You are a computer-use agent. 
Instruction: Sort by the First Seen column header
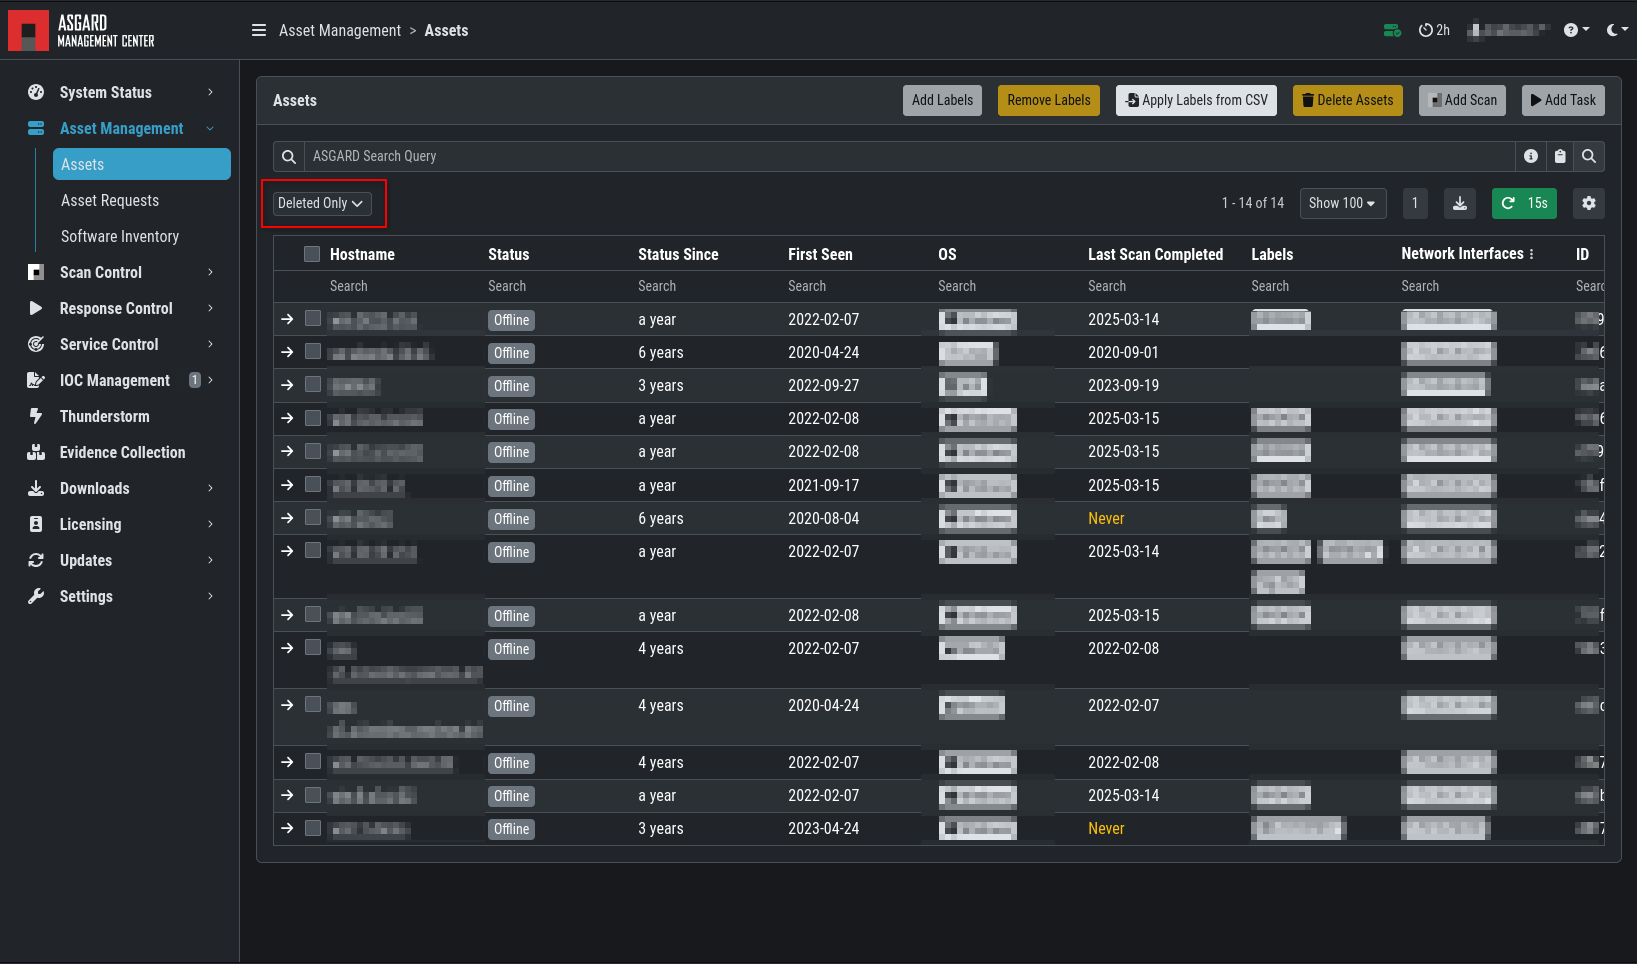click(x=820, y=254)
